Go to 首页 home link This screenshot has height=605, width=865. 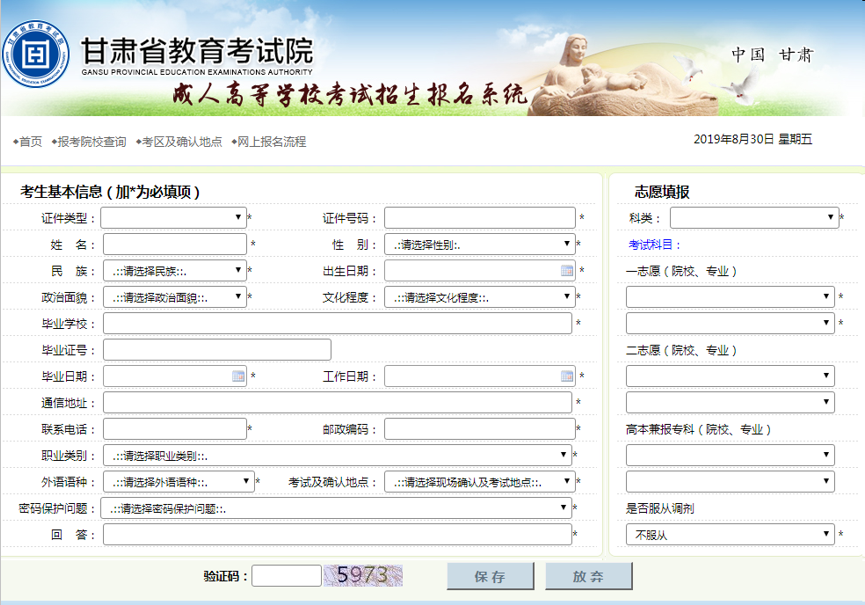click(30, 142)
